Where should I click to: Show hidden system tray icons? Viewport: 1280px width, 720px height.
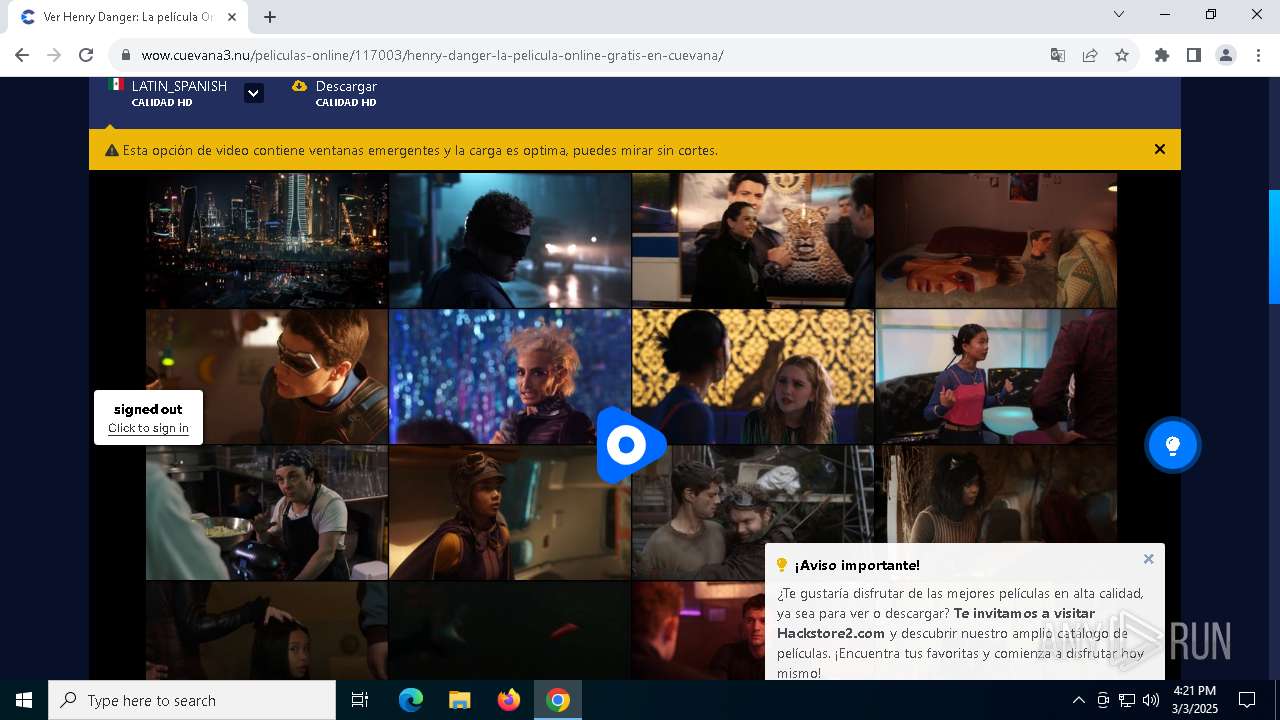pyautogui.click(x=1078, y=700)
